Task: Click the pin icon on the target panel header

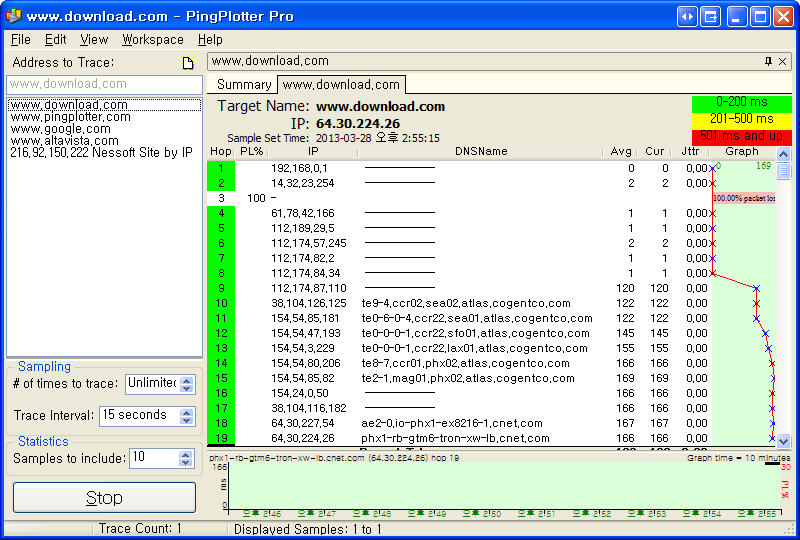Action: 768,61
